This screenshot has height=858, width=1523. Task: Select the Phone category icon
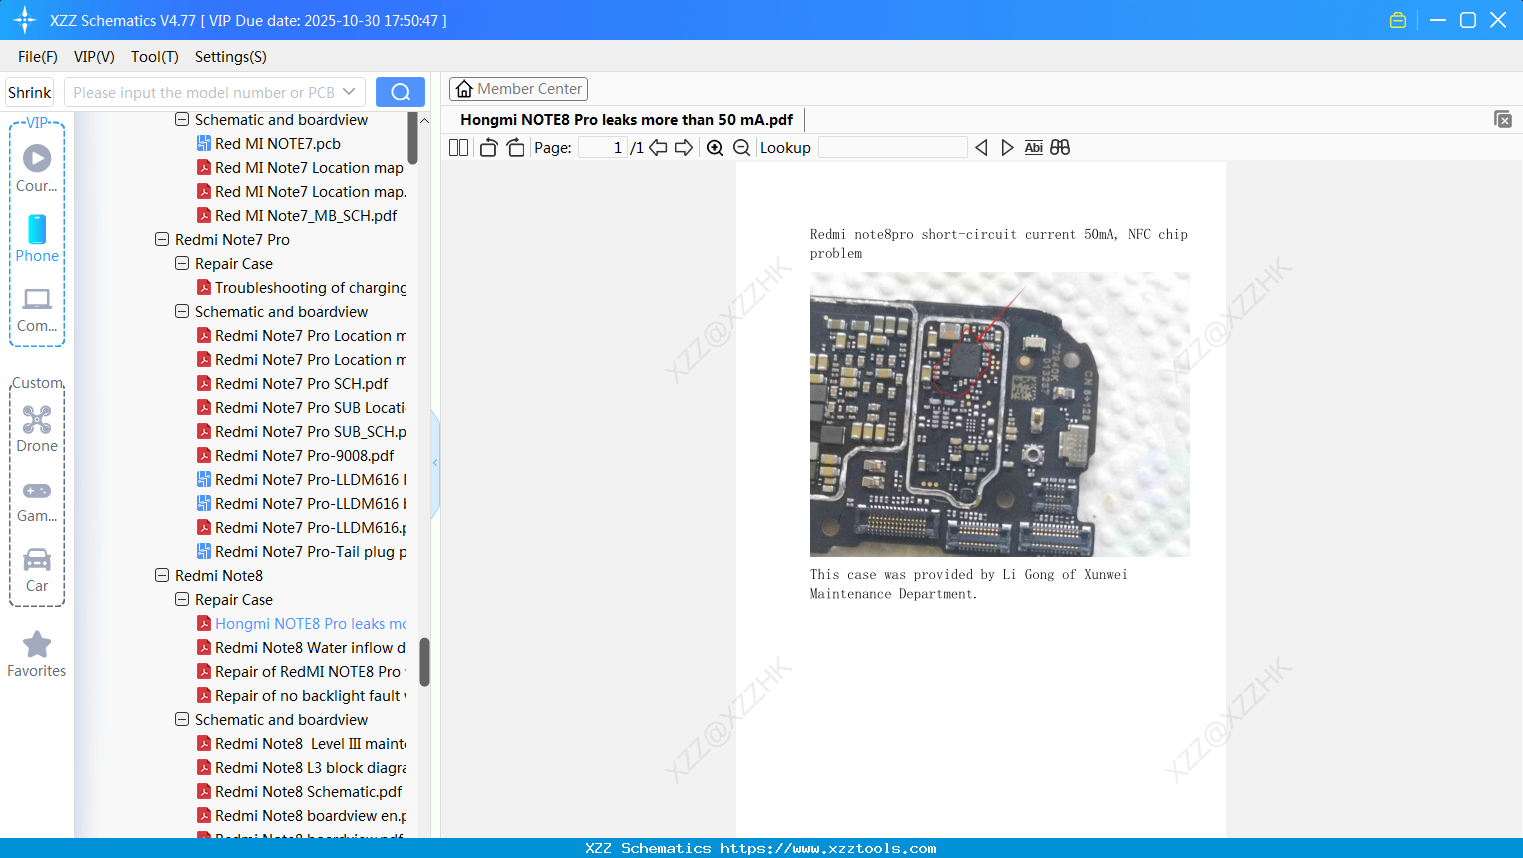click(37, 238)
